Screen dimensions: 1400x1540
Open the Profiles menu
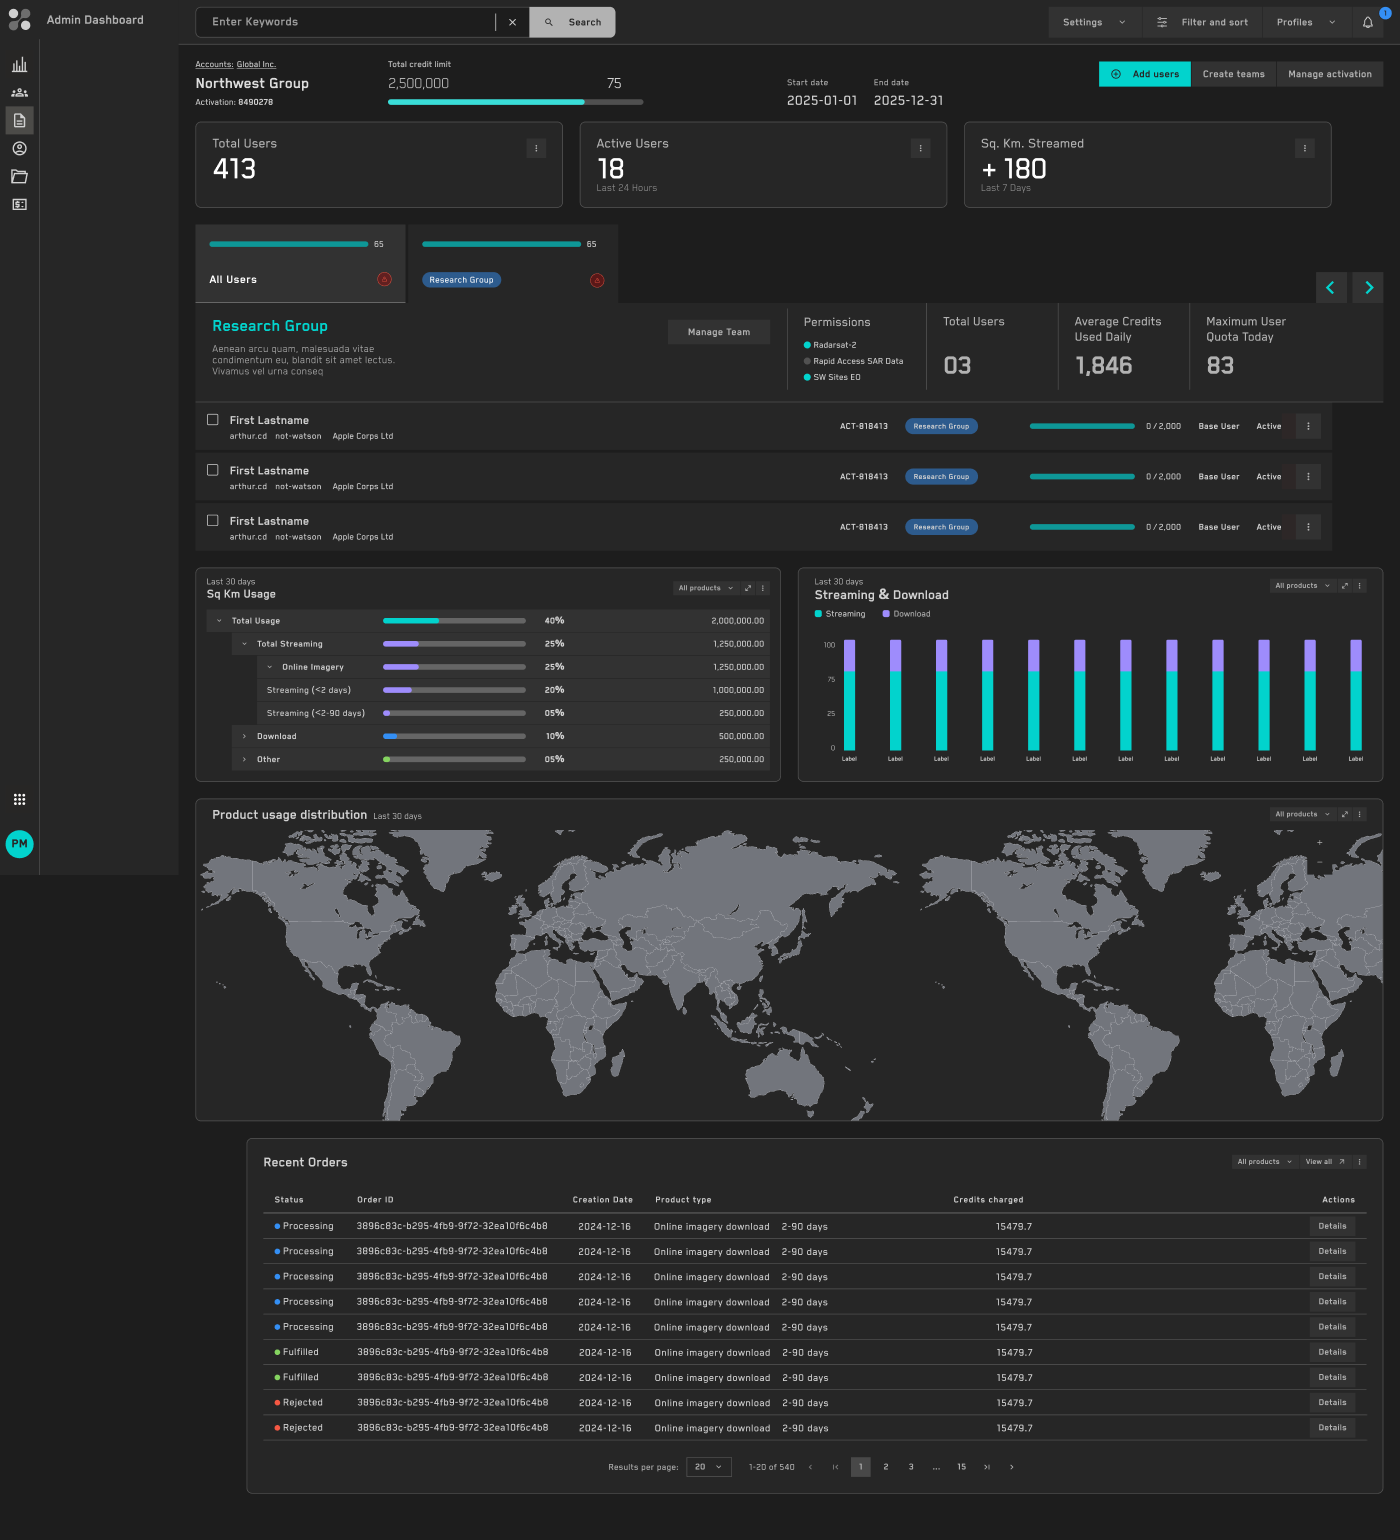coord(1305,22)
